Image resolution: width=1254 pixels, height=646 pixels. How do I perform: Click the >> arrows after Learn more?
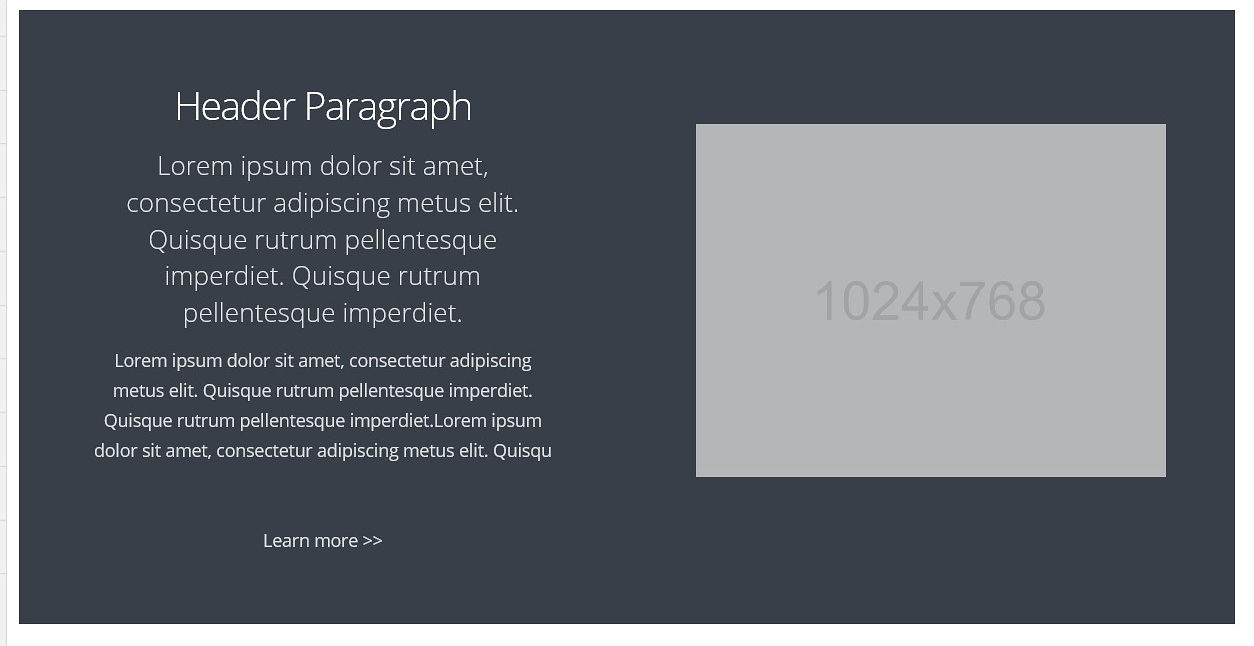coord(372,540)
